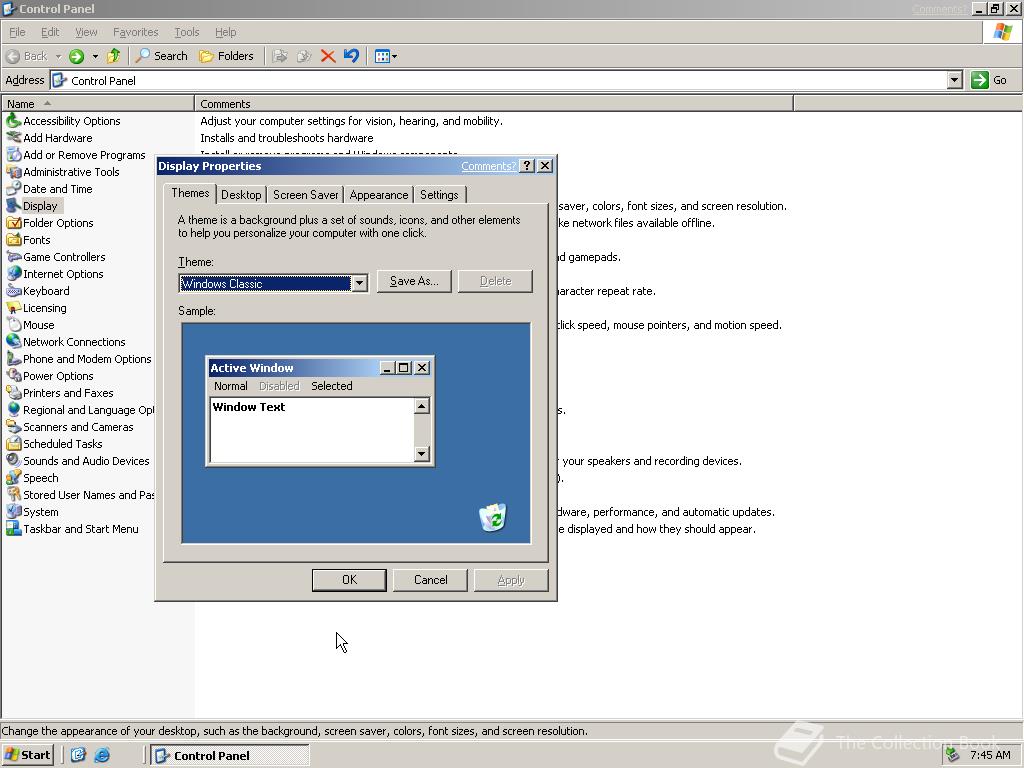Screen dimensions: 1024x768
Task: Click the Comments column header
Action: 494,103
